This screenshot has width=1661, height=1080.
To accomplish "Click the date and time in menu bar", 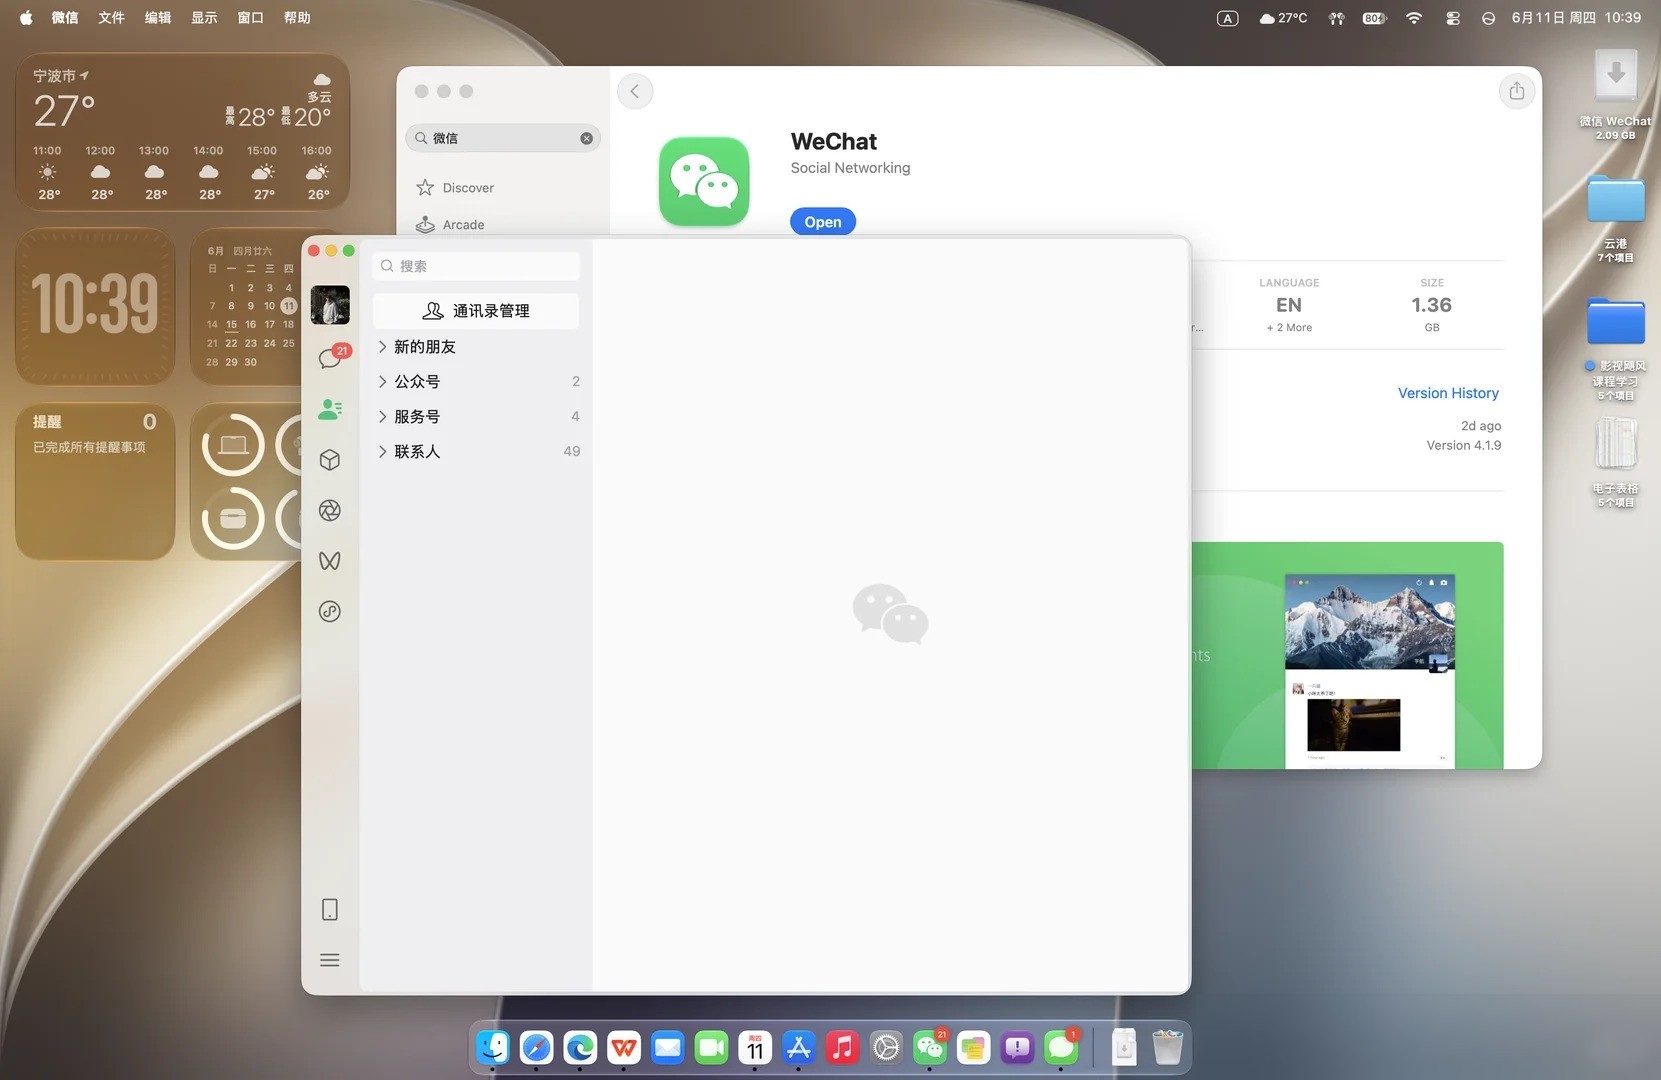I will 1576,18.
